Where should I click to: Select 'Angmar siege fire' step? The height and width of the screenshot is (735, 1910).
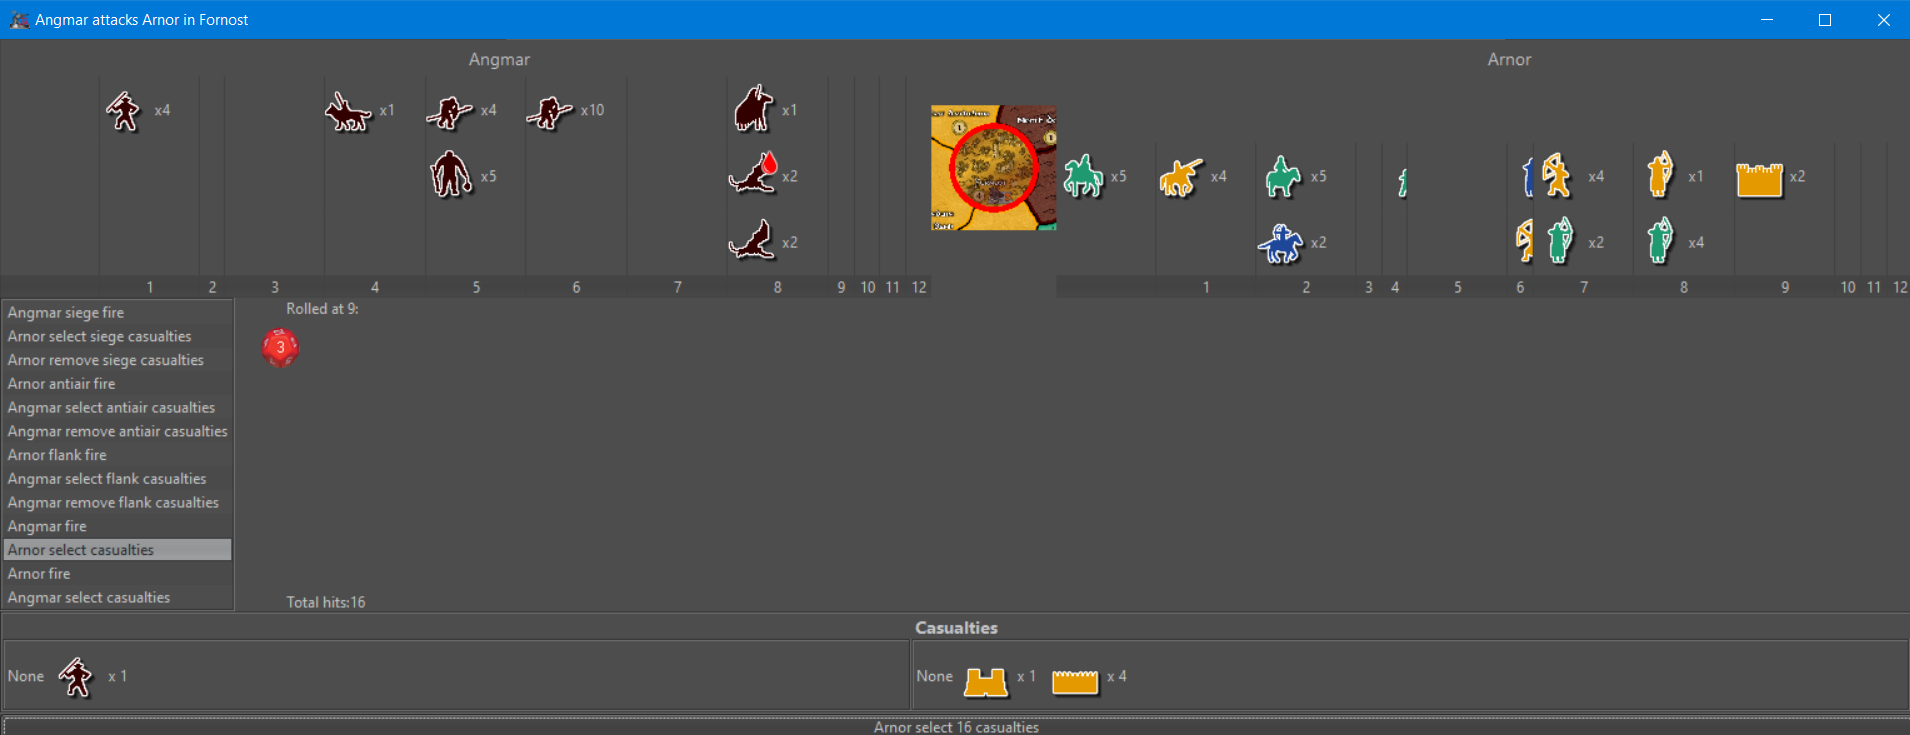66,313
